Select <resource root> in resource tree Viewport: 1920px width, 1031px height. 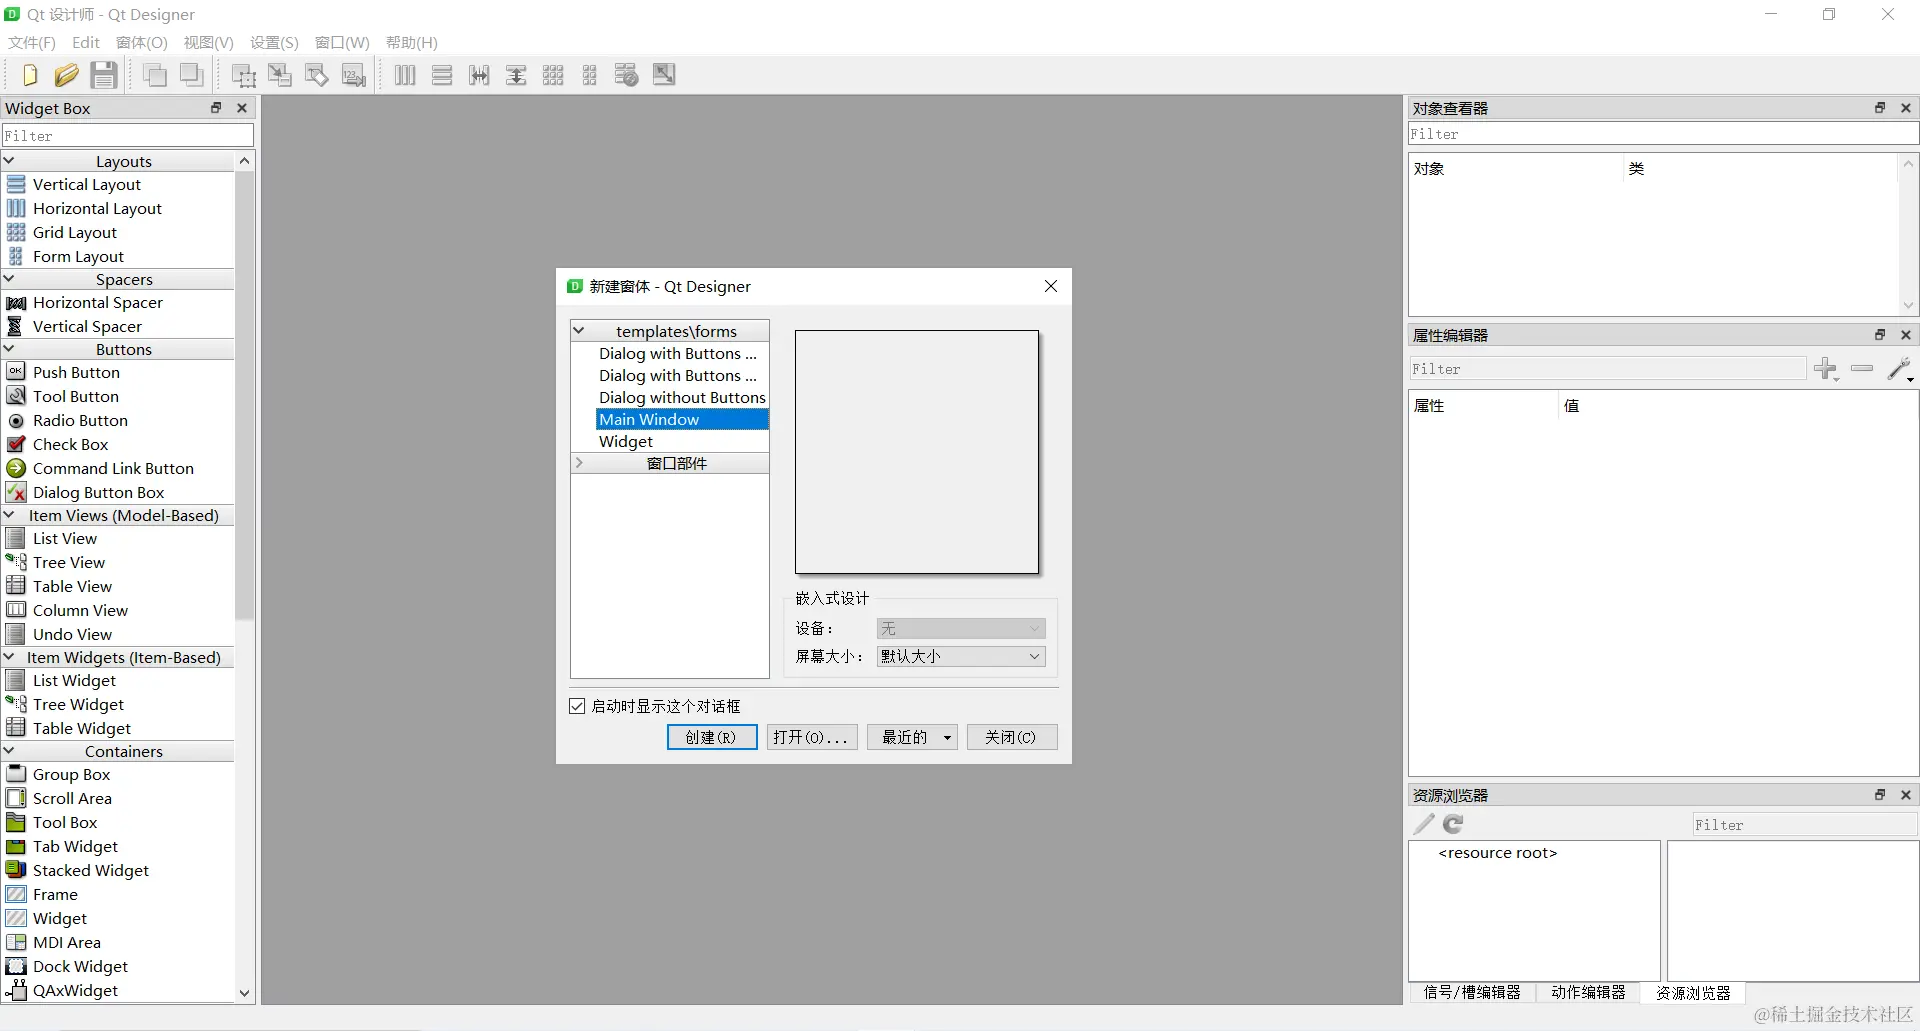click(1497, 853)
